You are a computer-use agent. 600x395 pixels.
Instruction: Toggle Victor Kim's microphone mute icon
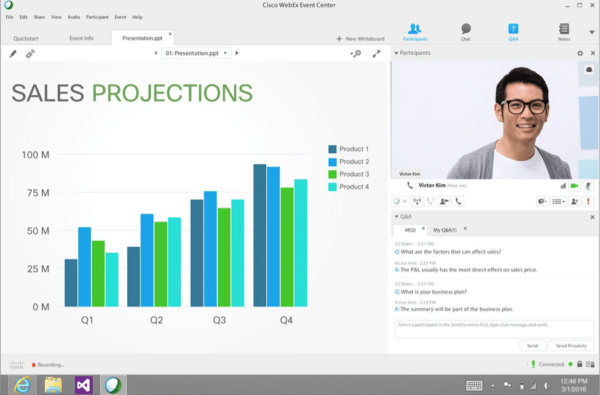(x=588, y=186)
